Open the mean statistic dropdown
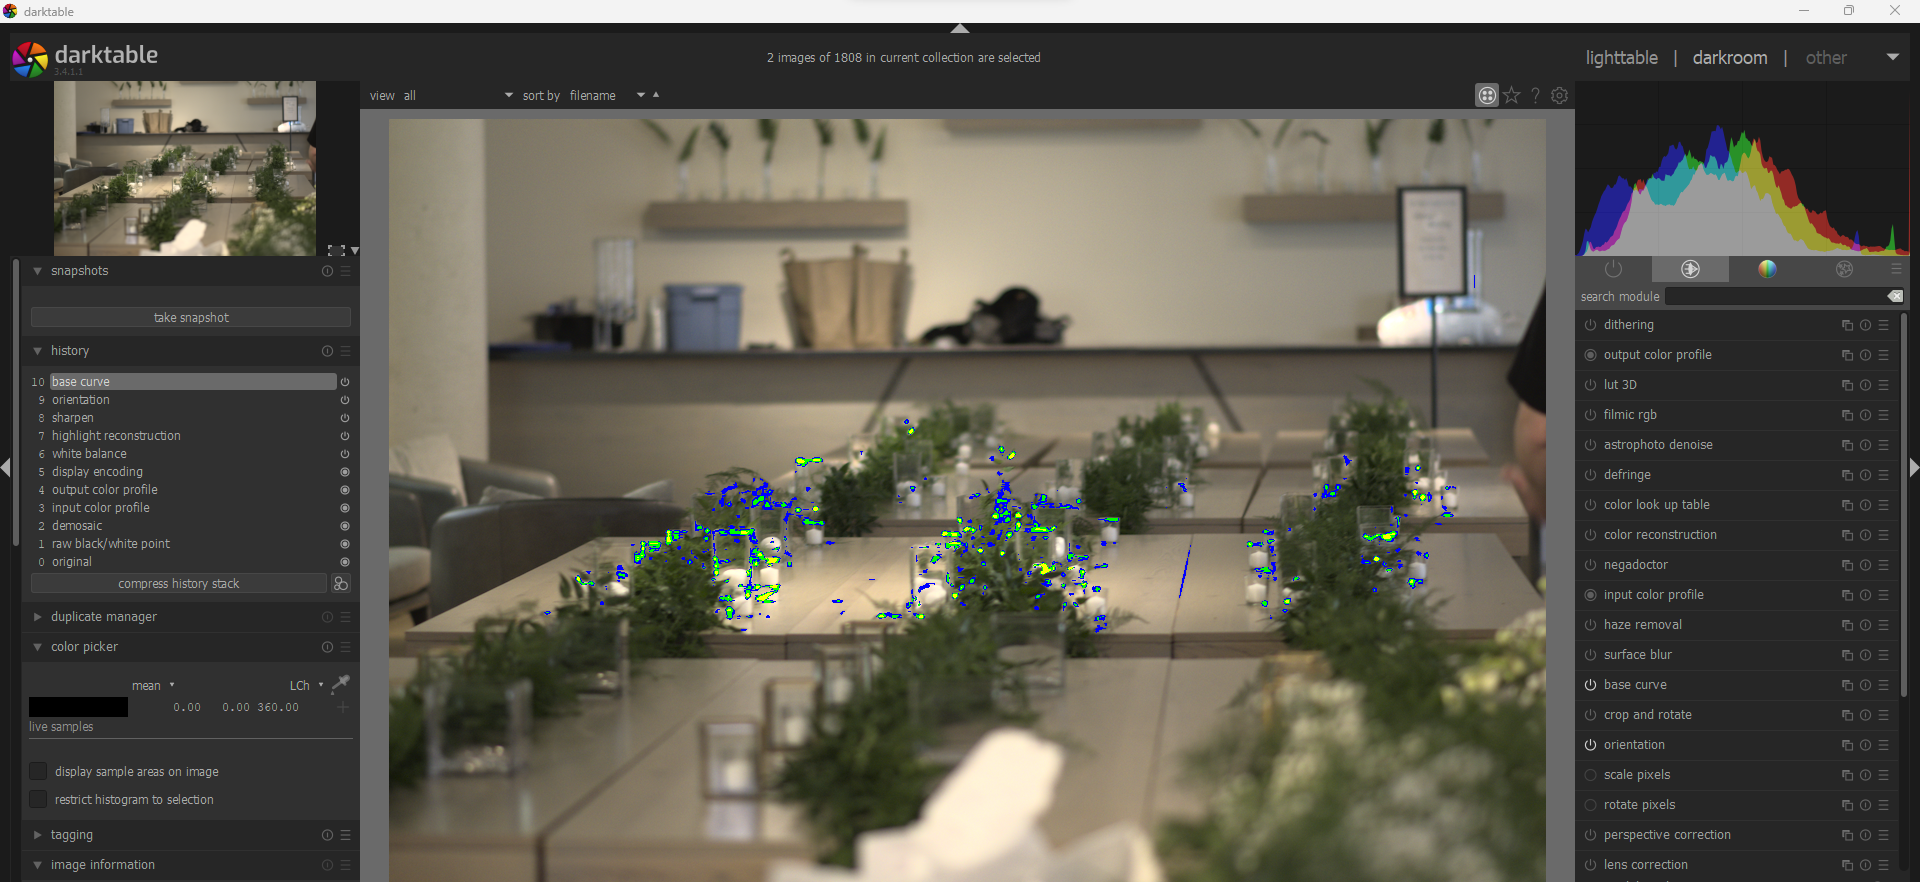Viewport: 1920px width, 882px height. 153,685
